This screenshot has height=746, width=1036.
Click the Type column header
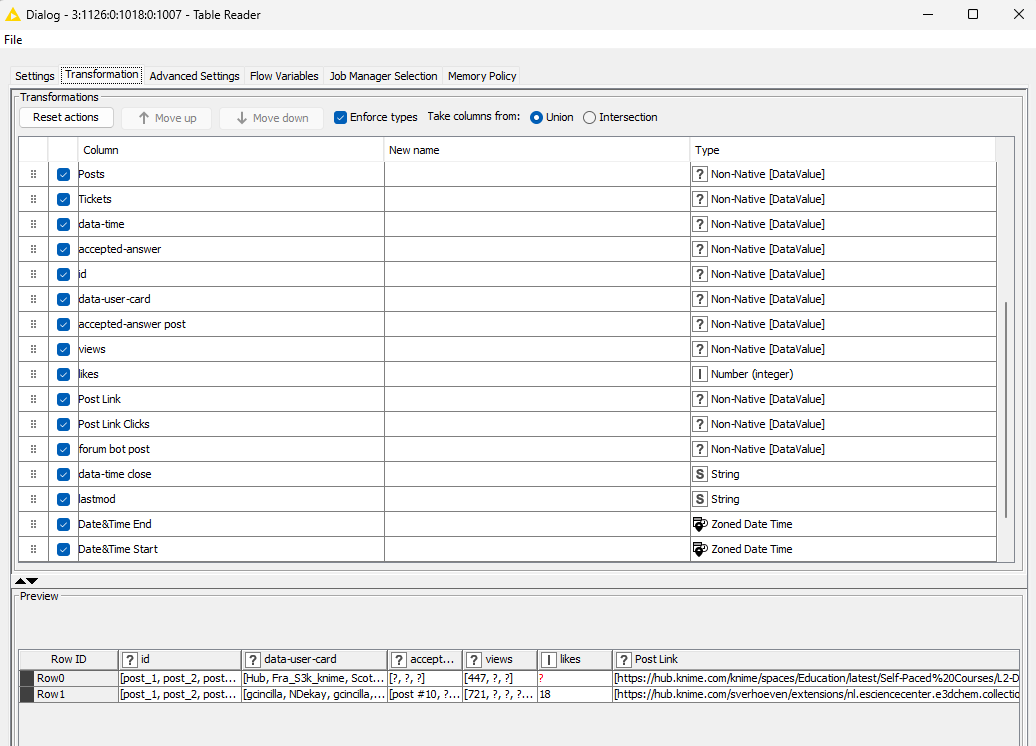coord(843,150)
